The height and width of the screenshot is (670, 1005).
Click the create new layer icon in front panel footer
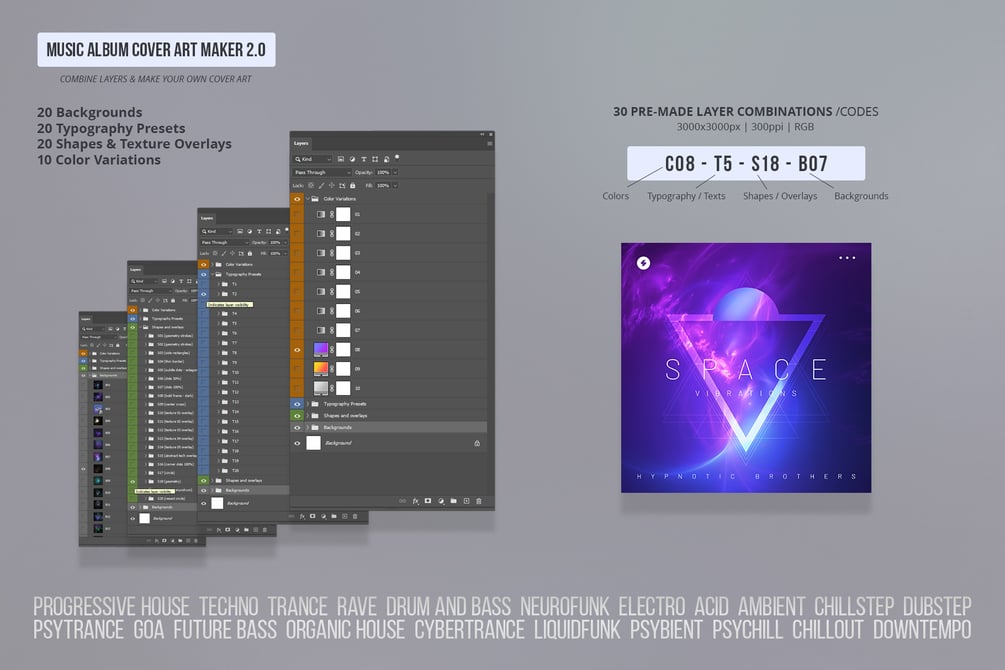coord(466,501)
